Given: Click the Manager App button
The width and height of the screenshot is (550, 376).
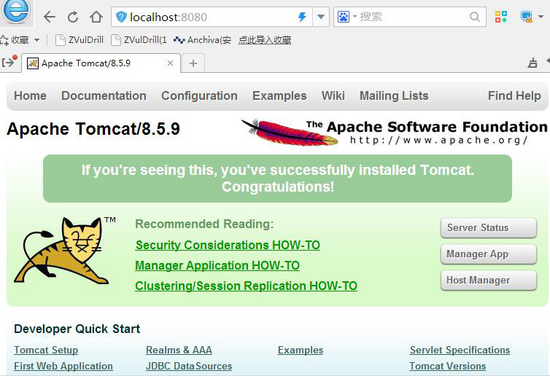Looking at the screenshot, I should point(489,254).
